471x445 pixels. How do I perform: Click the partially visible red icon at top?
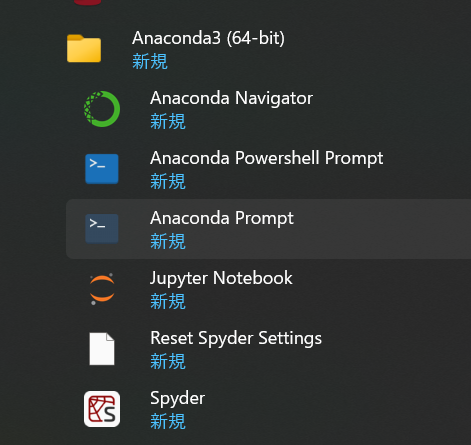[x=87, y=2]
